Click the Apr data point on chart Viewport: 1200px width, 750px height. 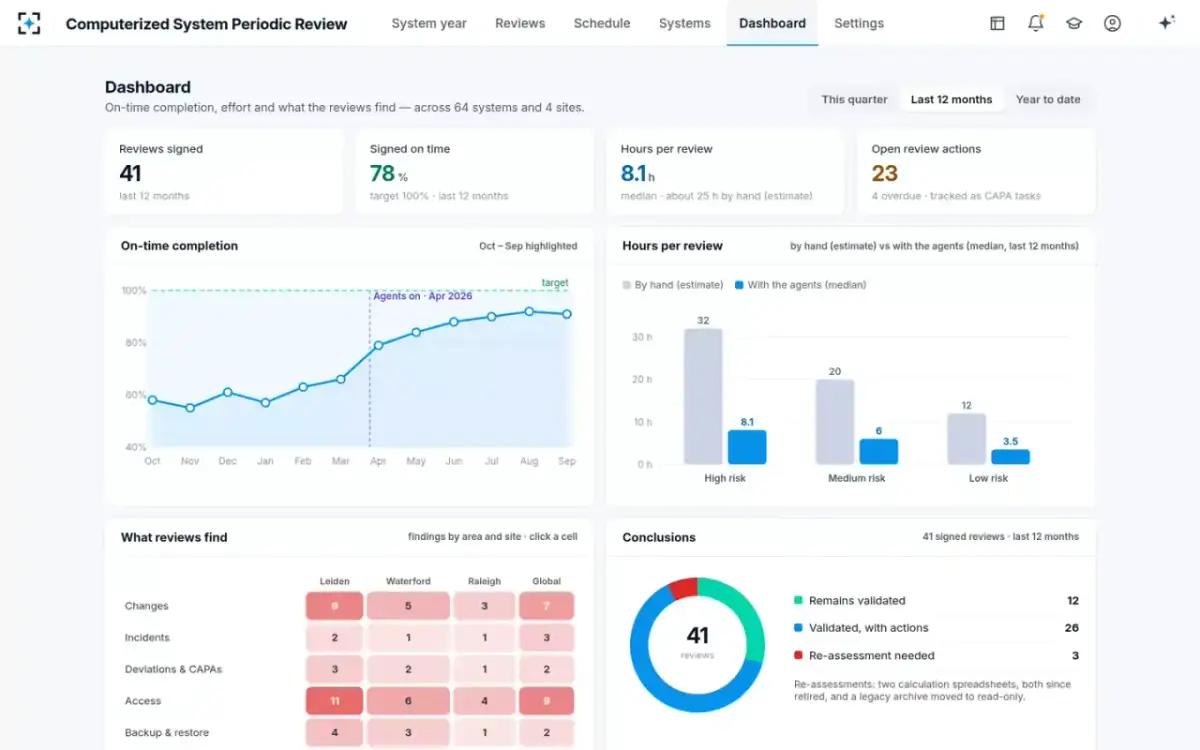(378, 346)
